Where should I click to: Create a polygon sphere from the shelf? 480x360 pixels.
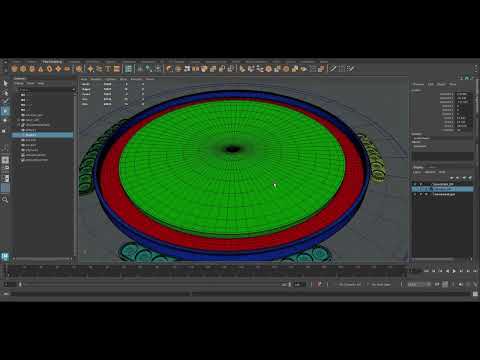coord(14,69)
